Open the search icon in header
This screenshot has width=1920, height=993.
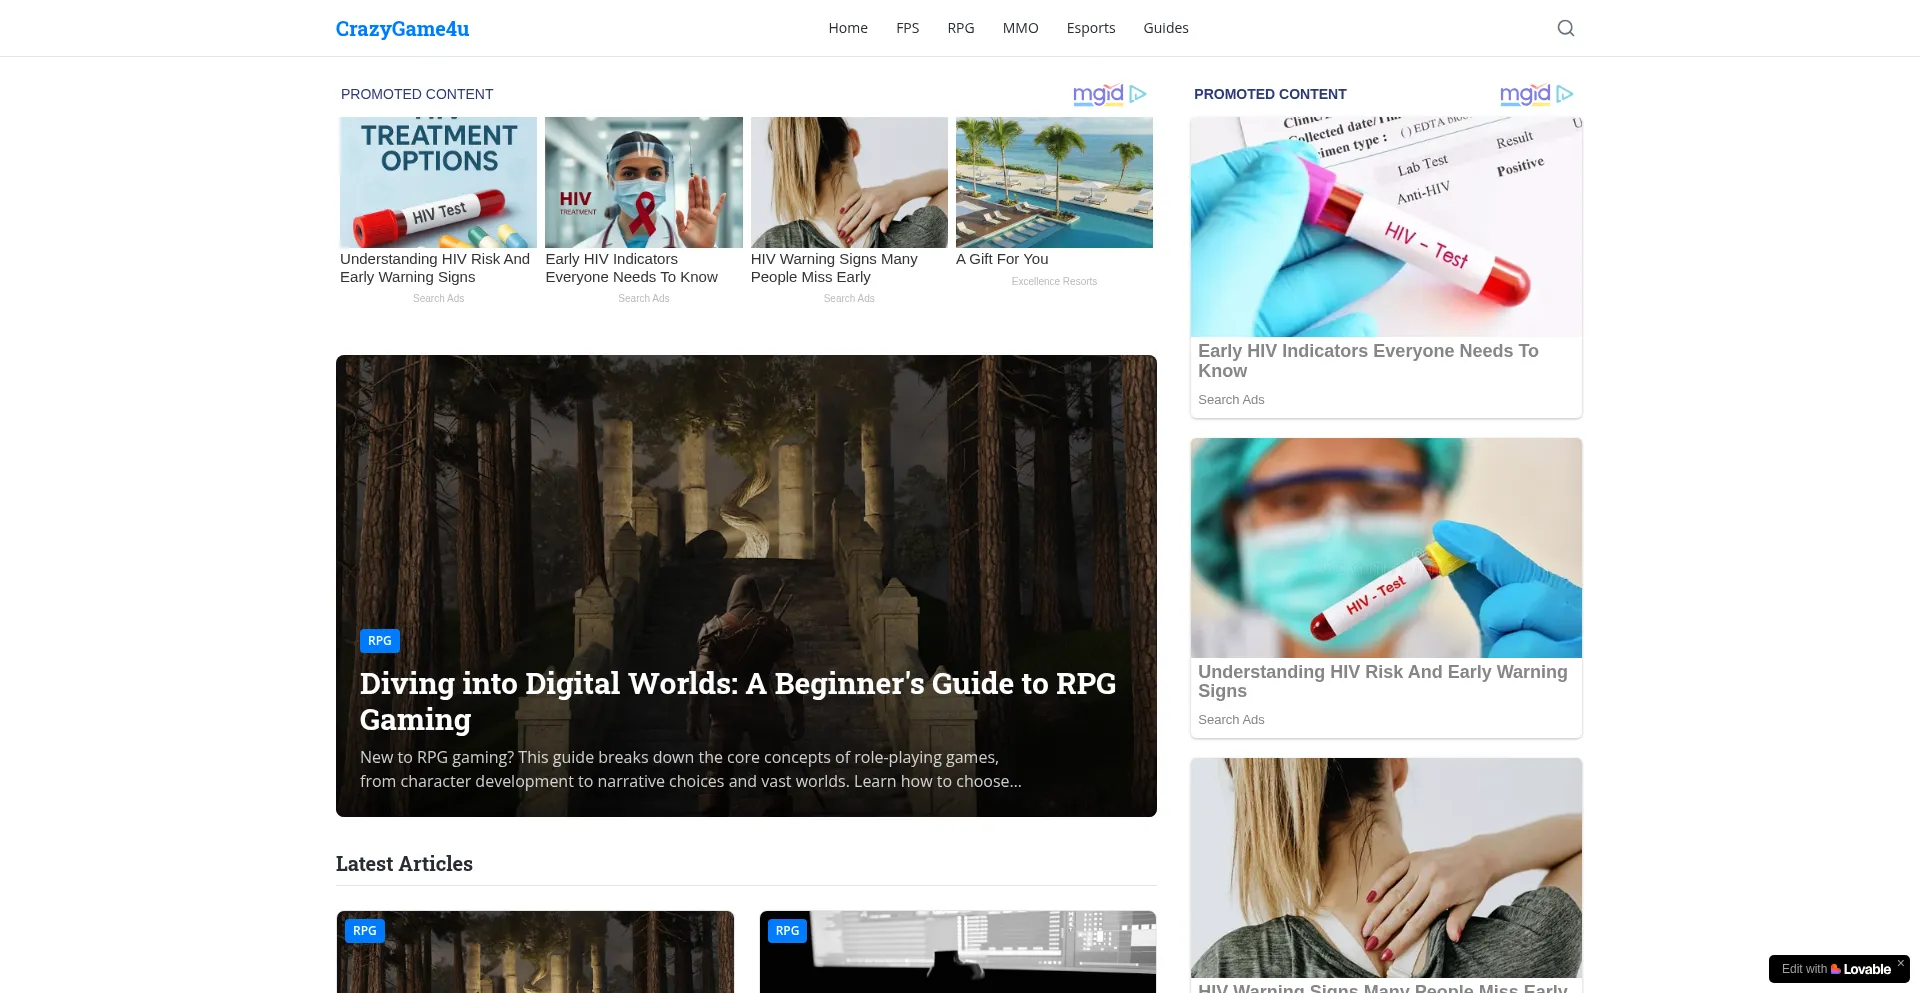(x=1565, y=28)
